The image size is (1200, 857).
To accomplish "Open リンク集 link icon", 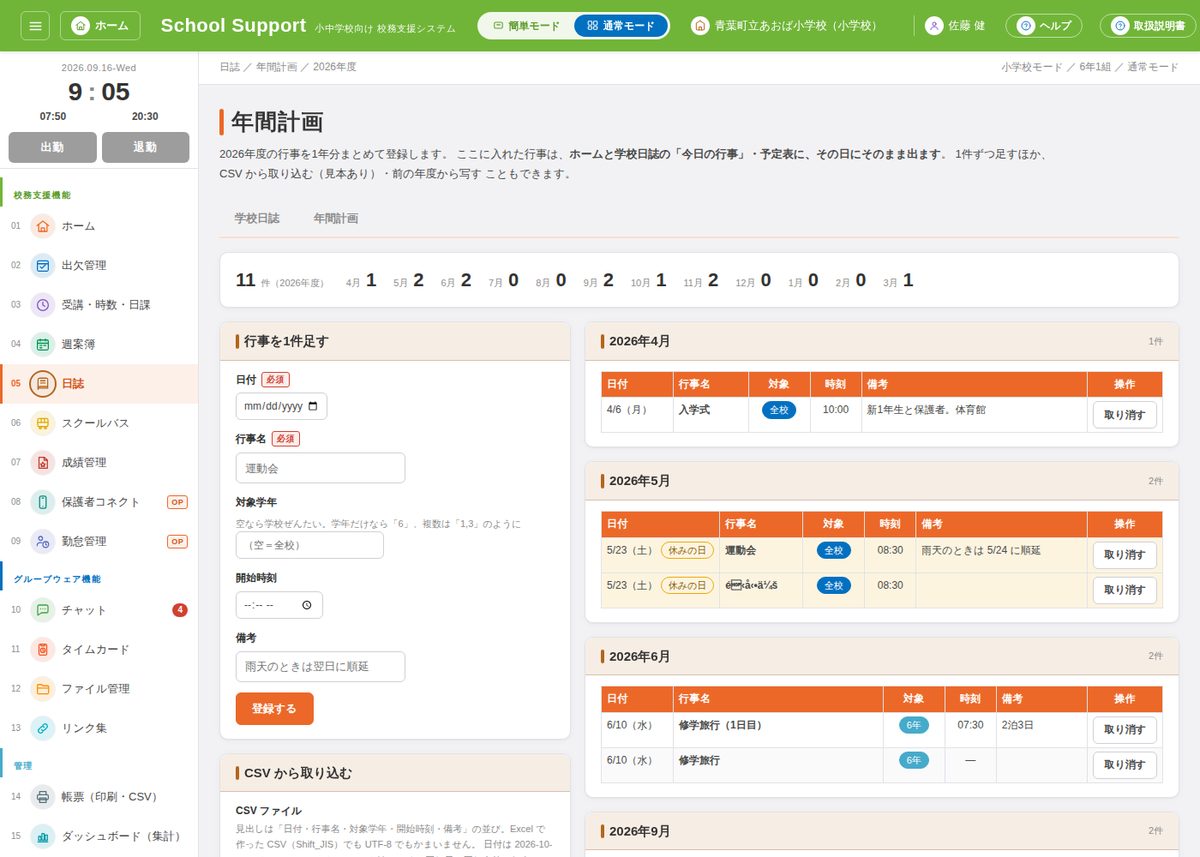I will pos(42,728).
